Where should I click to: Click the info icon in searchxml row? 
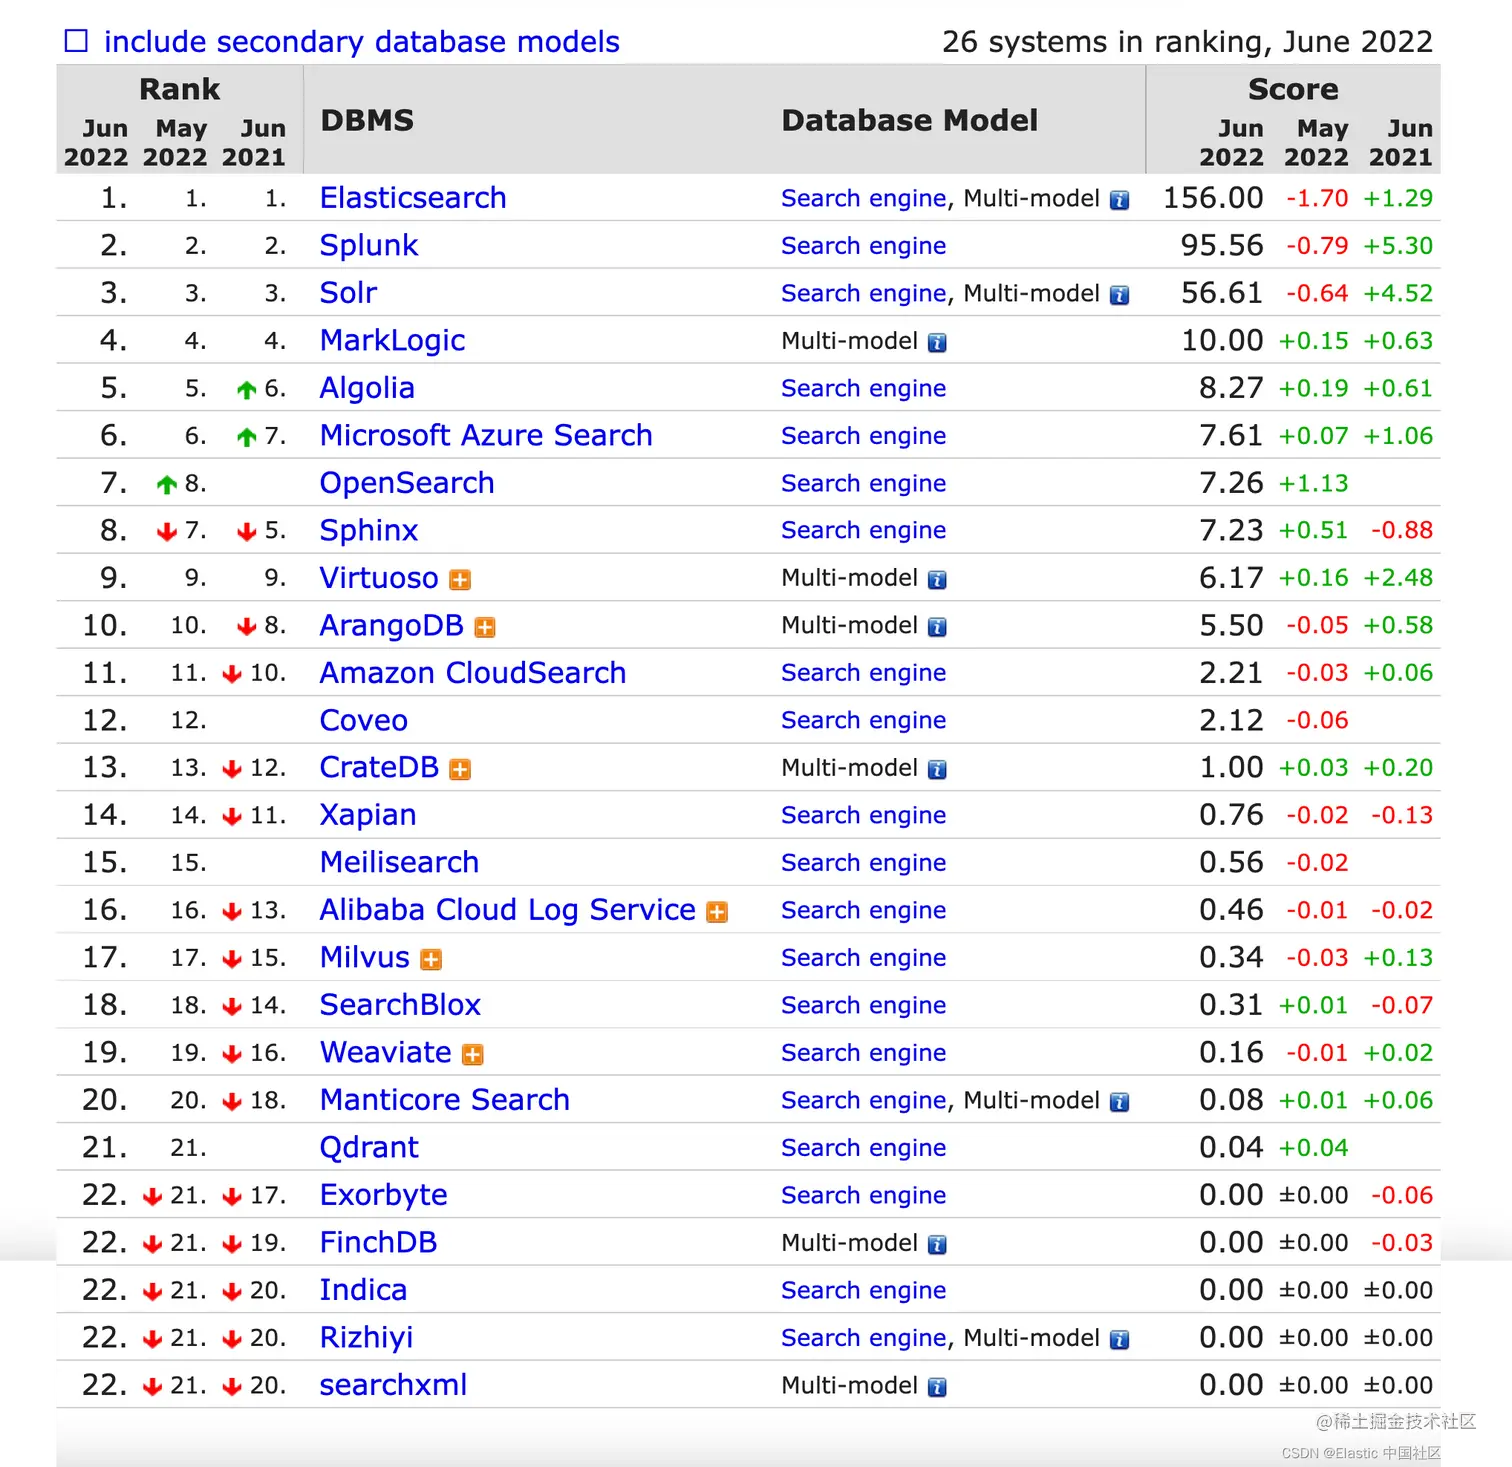(x=937, y=1387)
